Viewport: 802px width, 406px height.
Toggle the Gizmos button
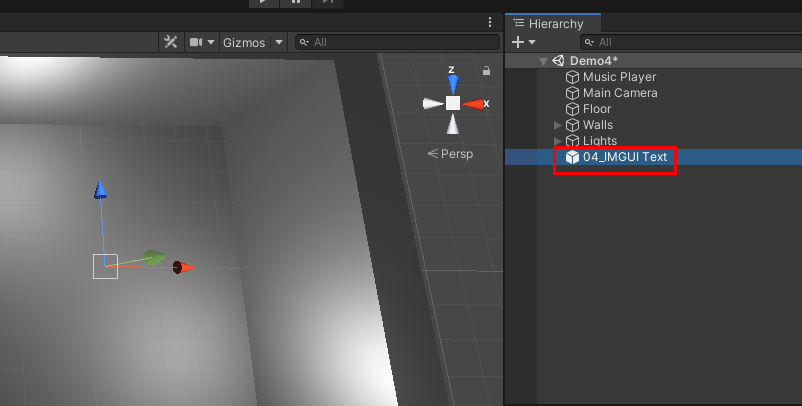coord(244,42)
